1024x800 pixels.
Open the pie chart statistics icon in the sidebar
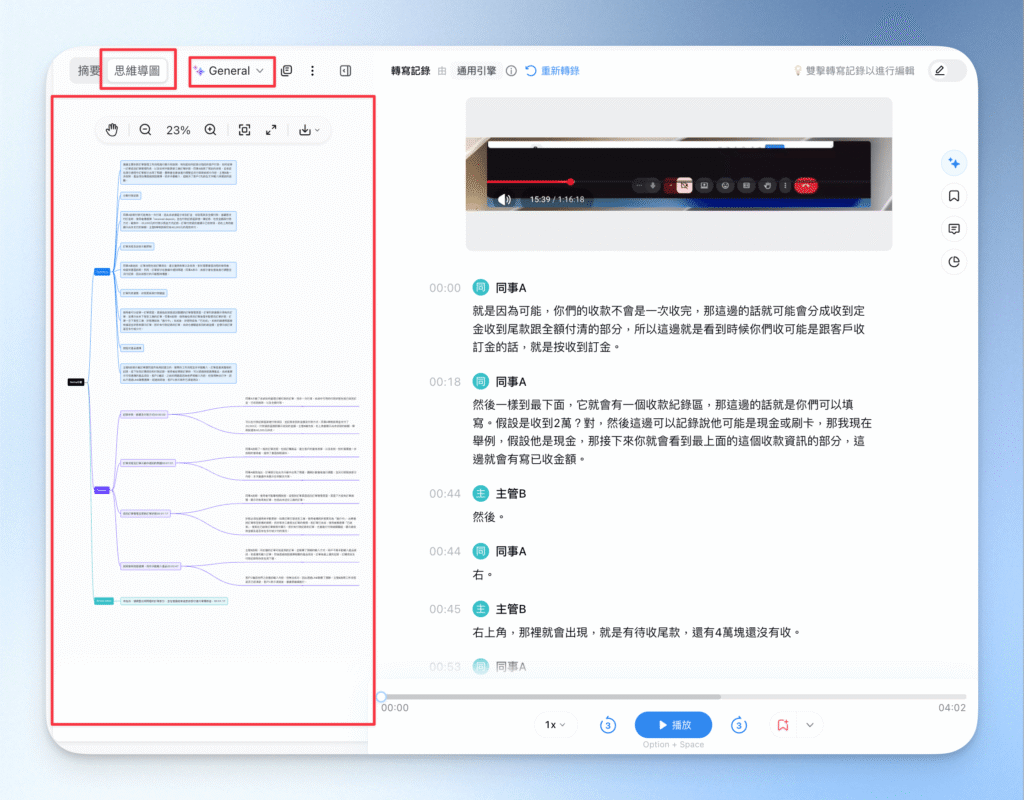pos(954,262)
